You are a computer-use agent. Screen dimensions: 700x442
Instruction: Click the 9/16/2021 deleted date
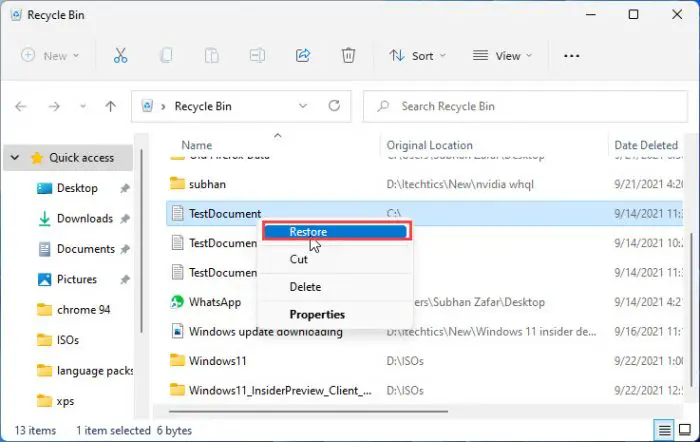[648, 332]
